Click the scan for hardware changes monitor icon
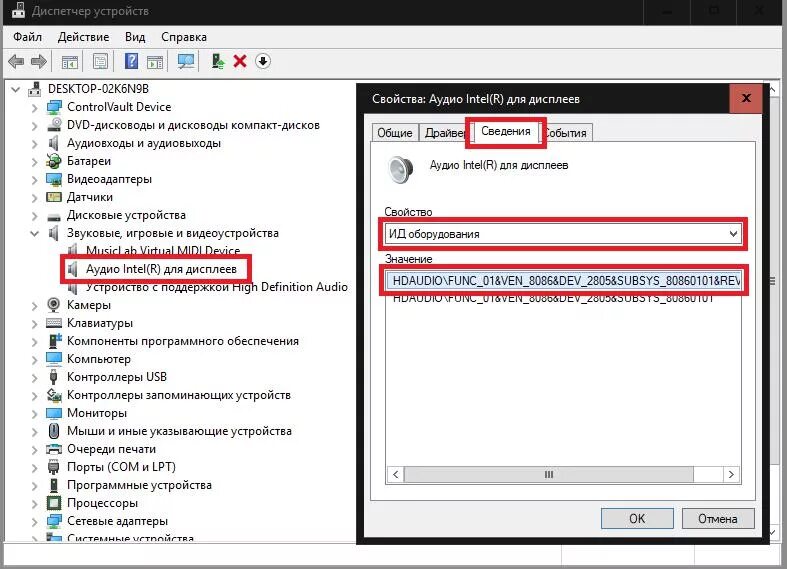 tap(186, 62)
